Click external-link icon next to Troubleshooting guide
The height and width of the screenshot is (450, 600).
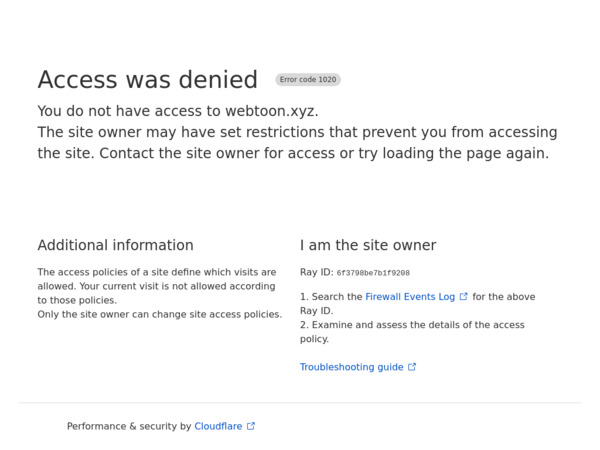[412, 367]
